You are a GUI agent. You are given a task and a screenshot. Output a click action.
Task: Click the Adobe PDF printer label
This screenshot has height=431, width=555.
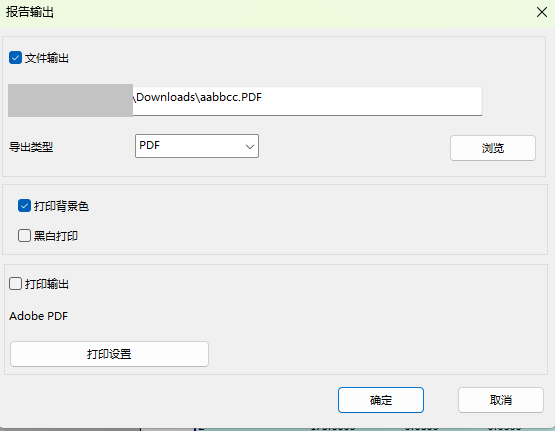(x=39, y=316)
